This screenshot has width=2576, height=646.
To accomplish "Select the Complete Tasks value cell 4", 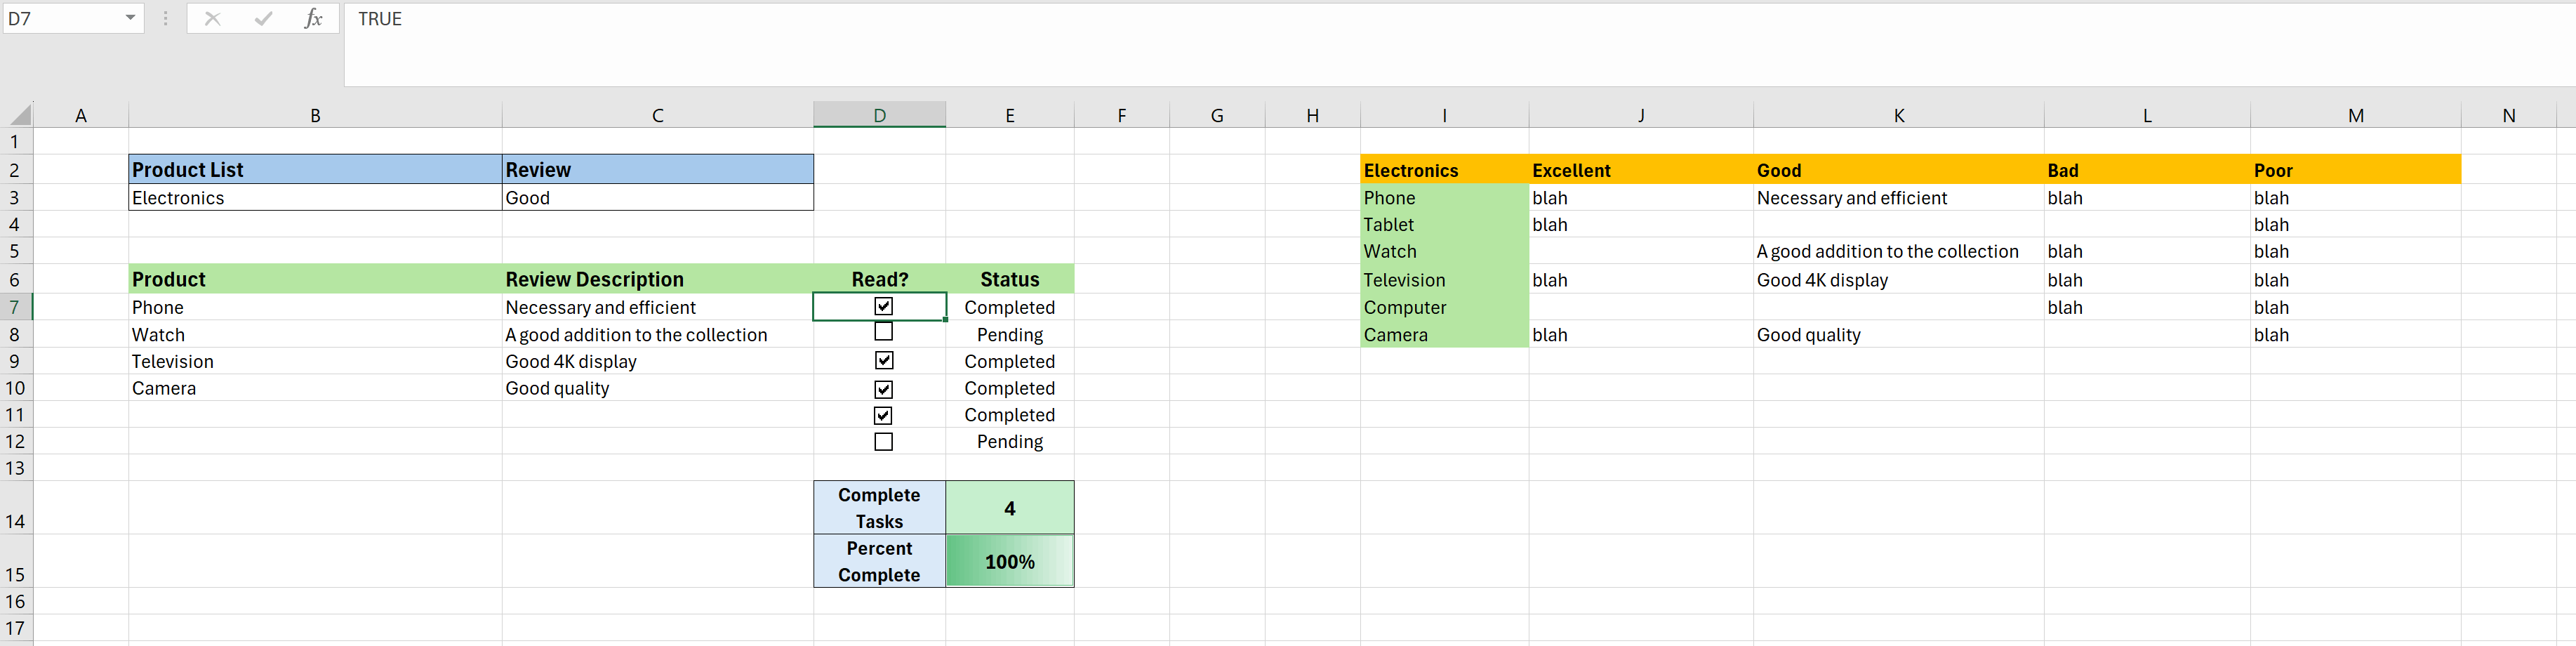I will coord(1009,508).
